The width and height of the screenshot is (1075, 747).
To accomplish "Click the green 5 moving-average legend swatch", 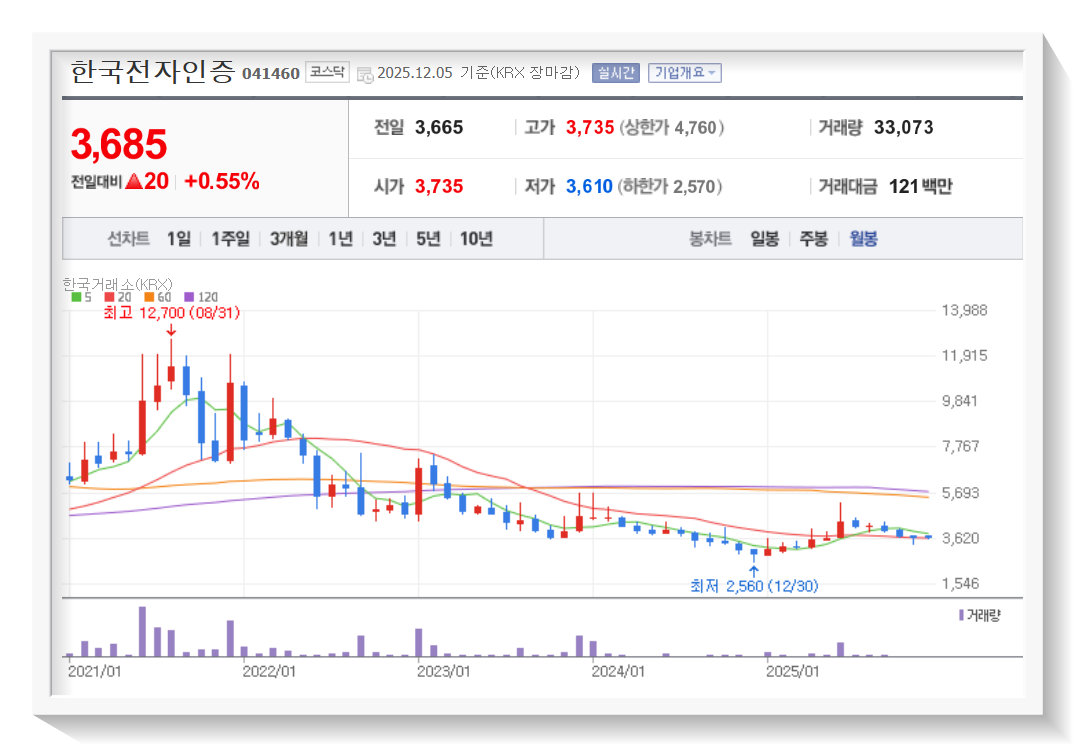I will [76, 297].
